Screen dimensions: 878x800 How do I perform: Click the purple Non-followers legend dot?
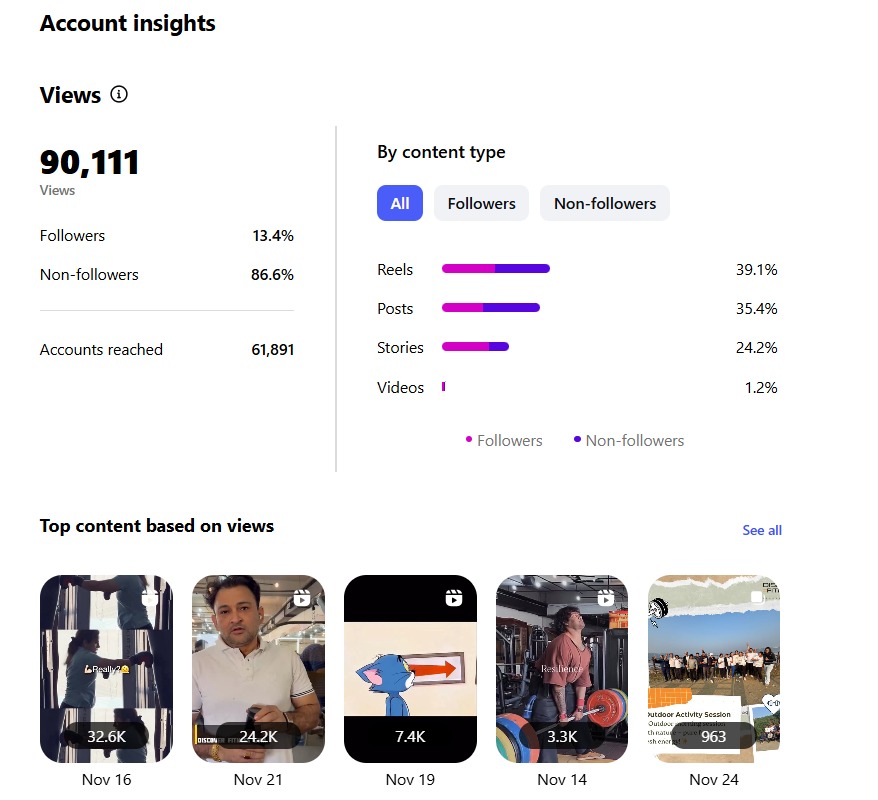click(x=576, y=440)
